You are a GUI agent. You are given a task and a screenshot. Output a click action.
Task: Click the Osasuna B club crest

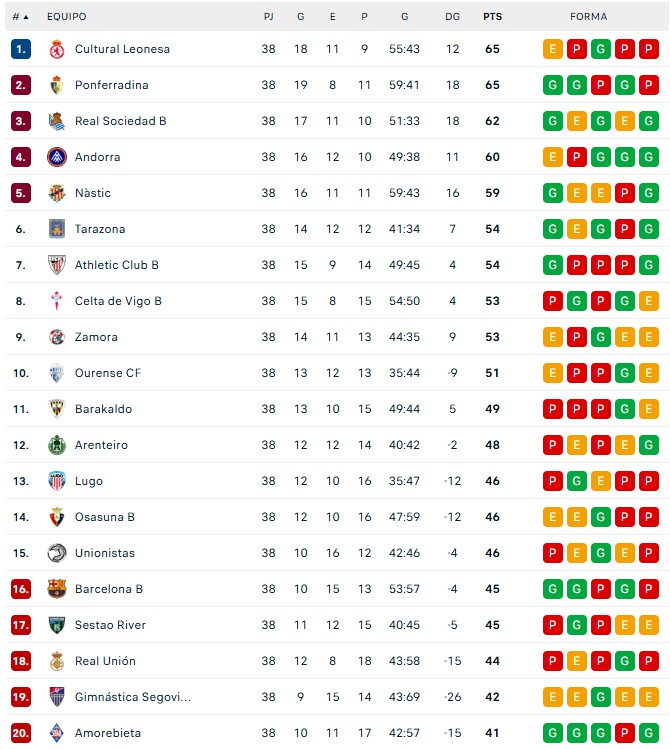pos(56,517)
